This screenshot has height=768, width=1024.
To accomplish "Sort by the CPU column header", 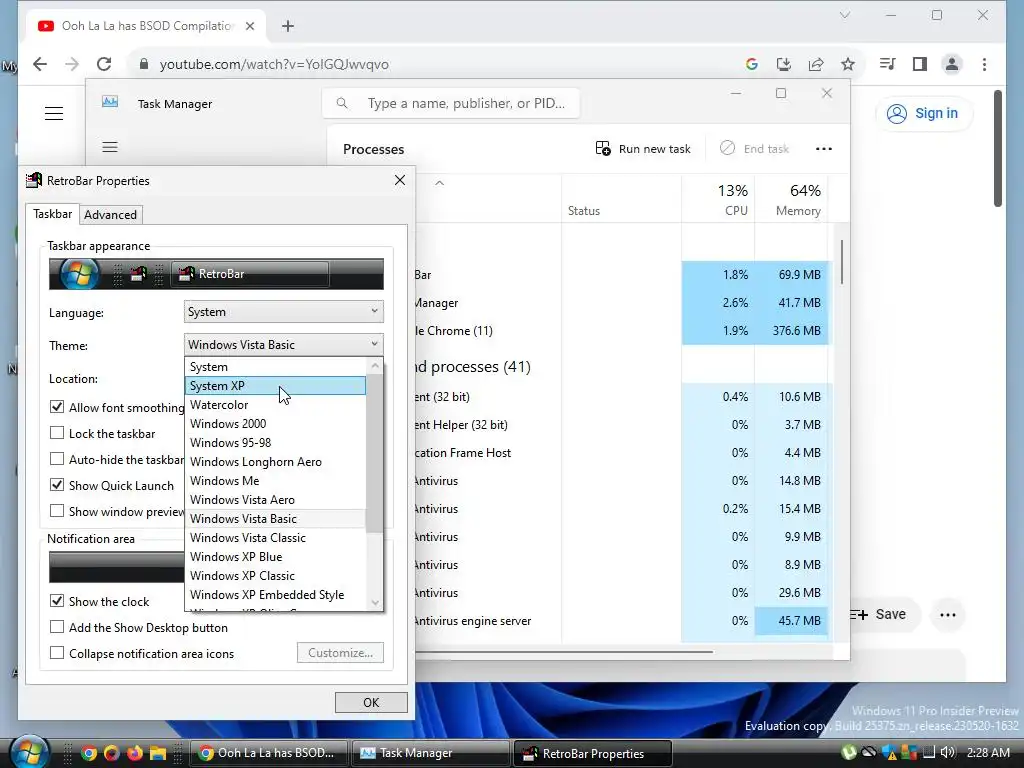I will [718, 199].
